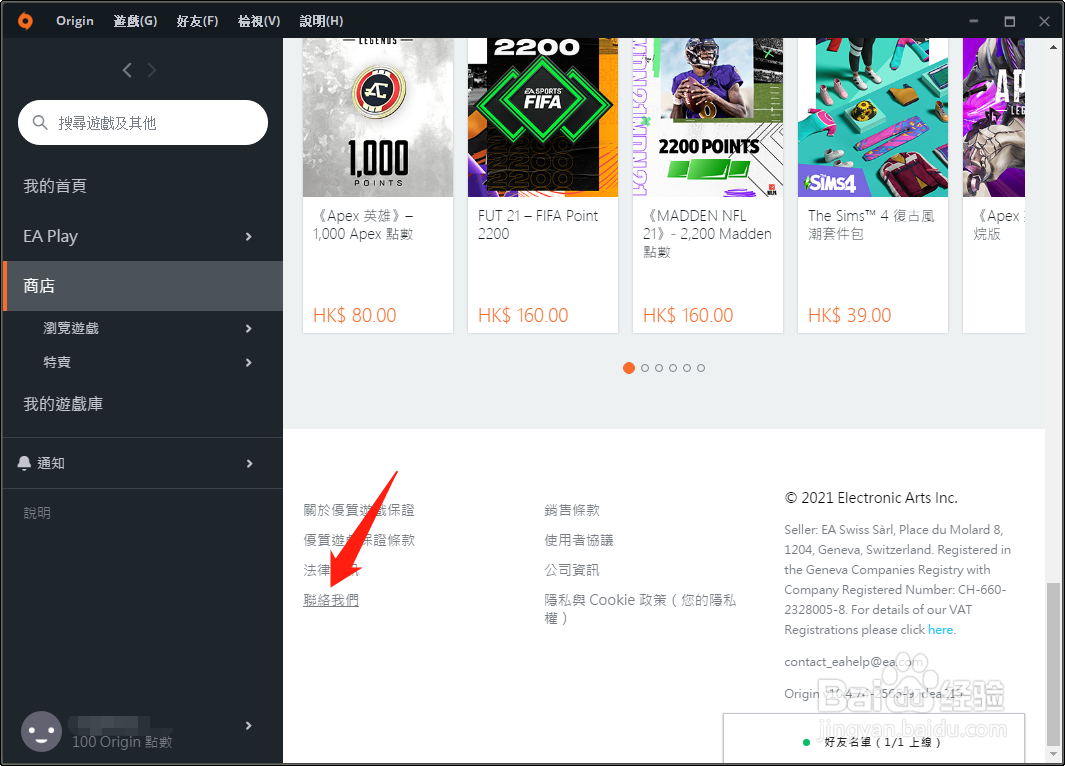
Task: Select the second carousel pagination dot
Action: 644,368
